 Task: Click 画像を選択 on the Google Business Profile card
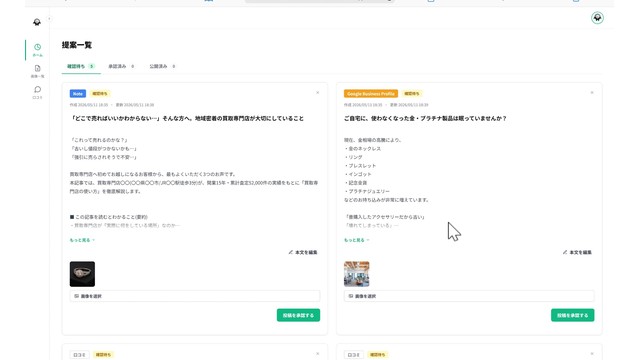click(x=469, y=296)
